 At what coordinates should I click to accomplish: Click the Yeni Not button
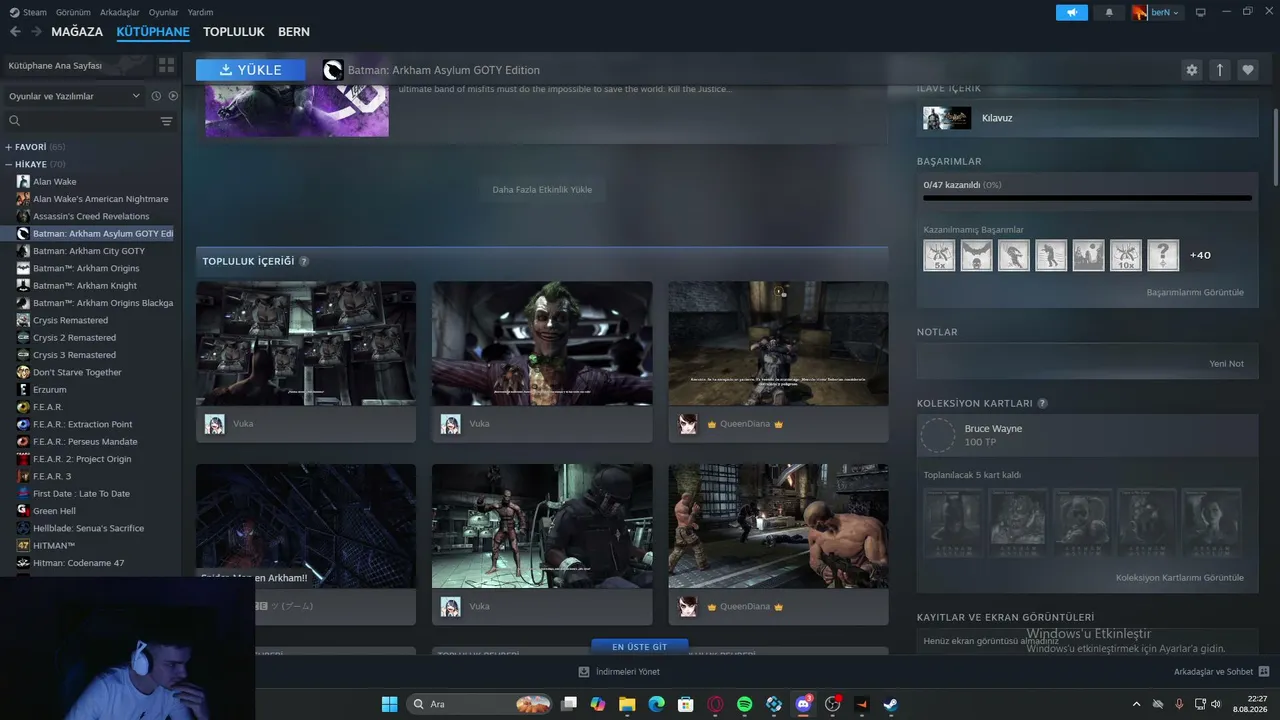[1227, 364]
